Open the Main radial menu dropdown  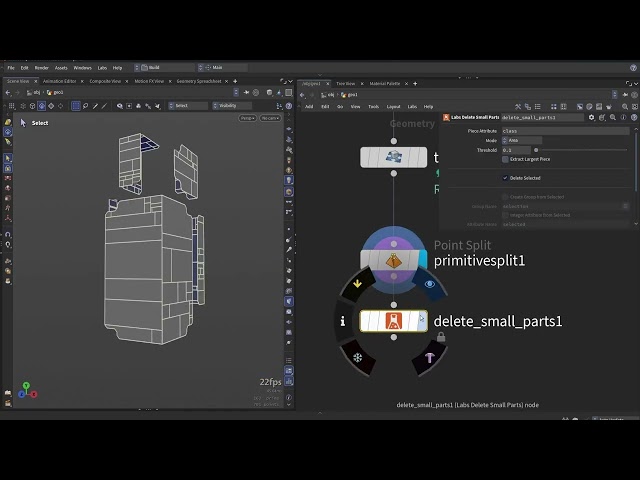(223, 67)
